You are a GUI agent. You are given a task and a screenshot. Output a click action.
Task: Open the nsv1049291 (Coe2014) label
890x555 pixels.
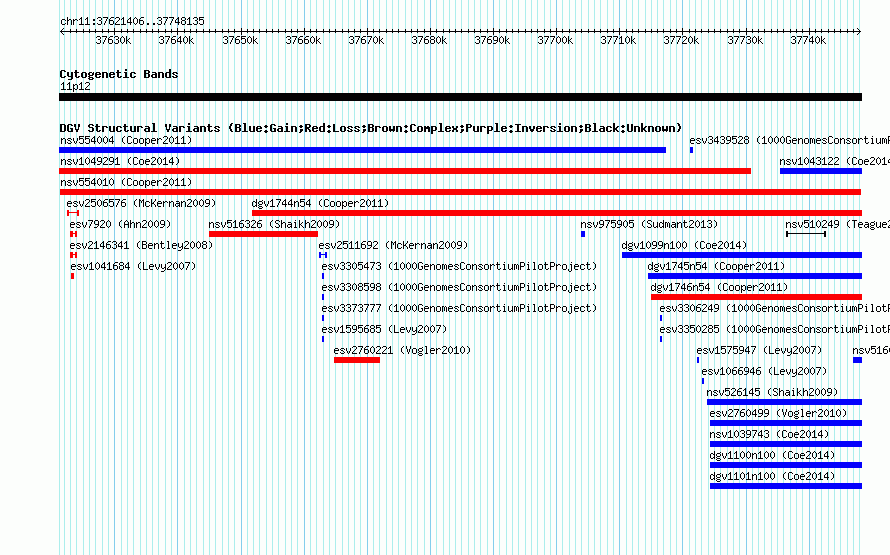pyautogui.click(x=120, y=161)
